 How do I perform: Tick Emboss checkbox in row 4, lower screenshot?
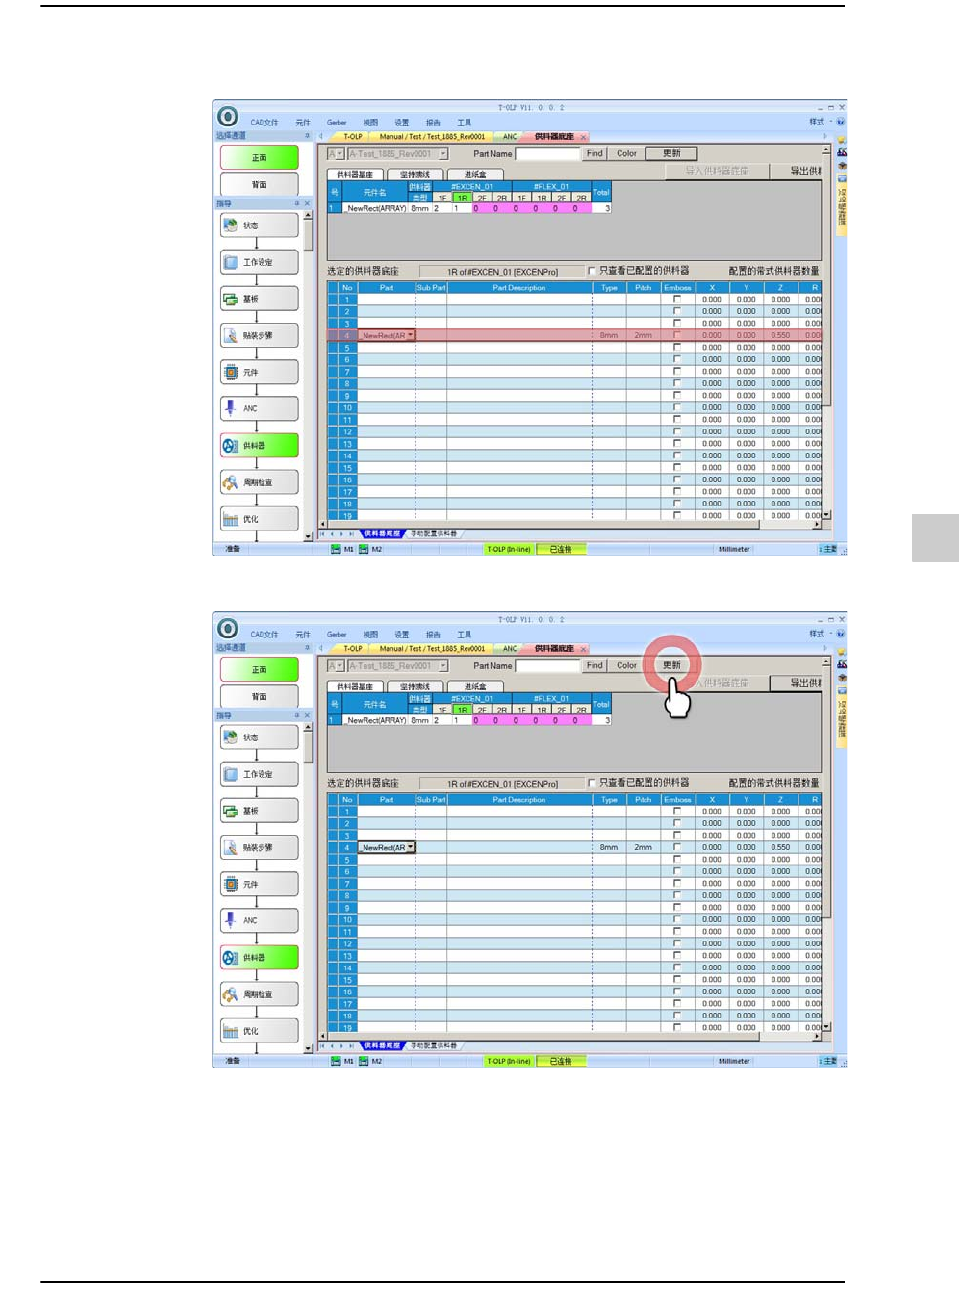click(677, 847)
